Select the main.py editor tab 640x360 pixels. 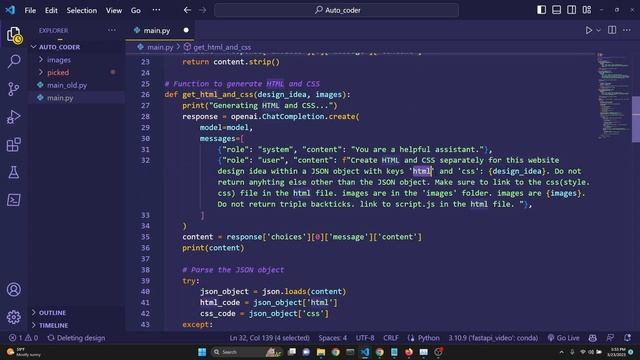[x=159, y=31]
